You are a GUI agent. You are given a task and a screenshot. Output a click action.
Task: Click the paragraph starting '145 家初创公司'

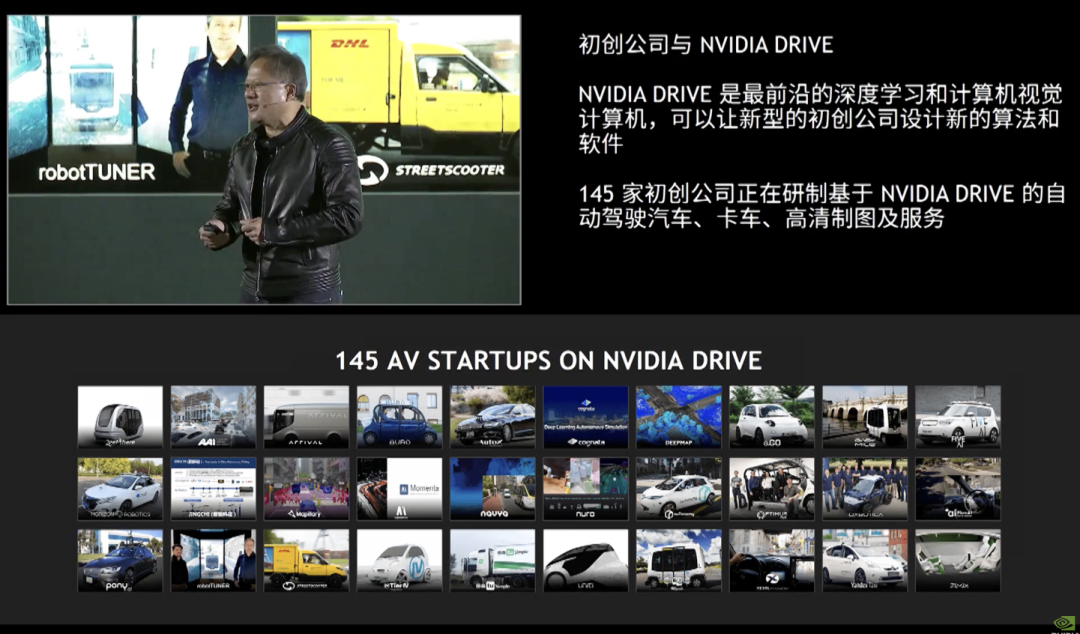(822, 205)
